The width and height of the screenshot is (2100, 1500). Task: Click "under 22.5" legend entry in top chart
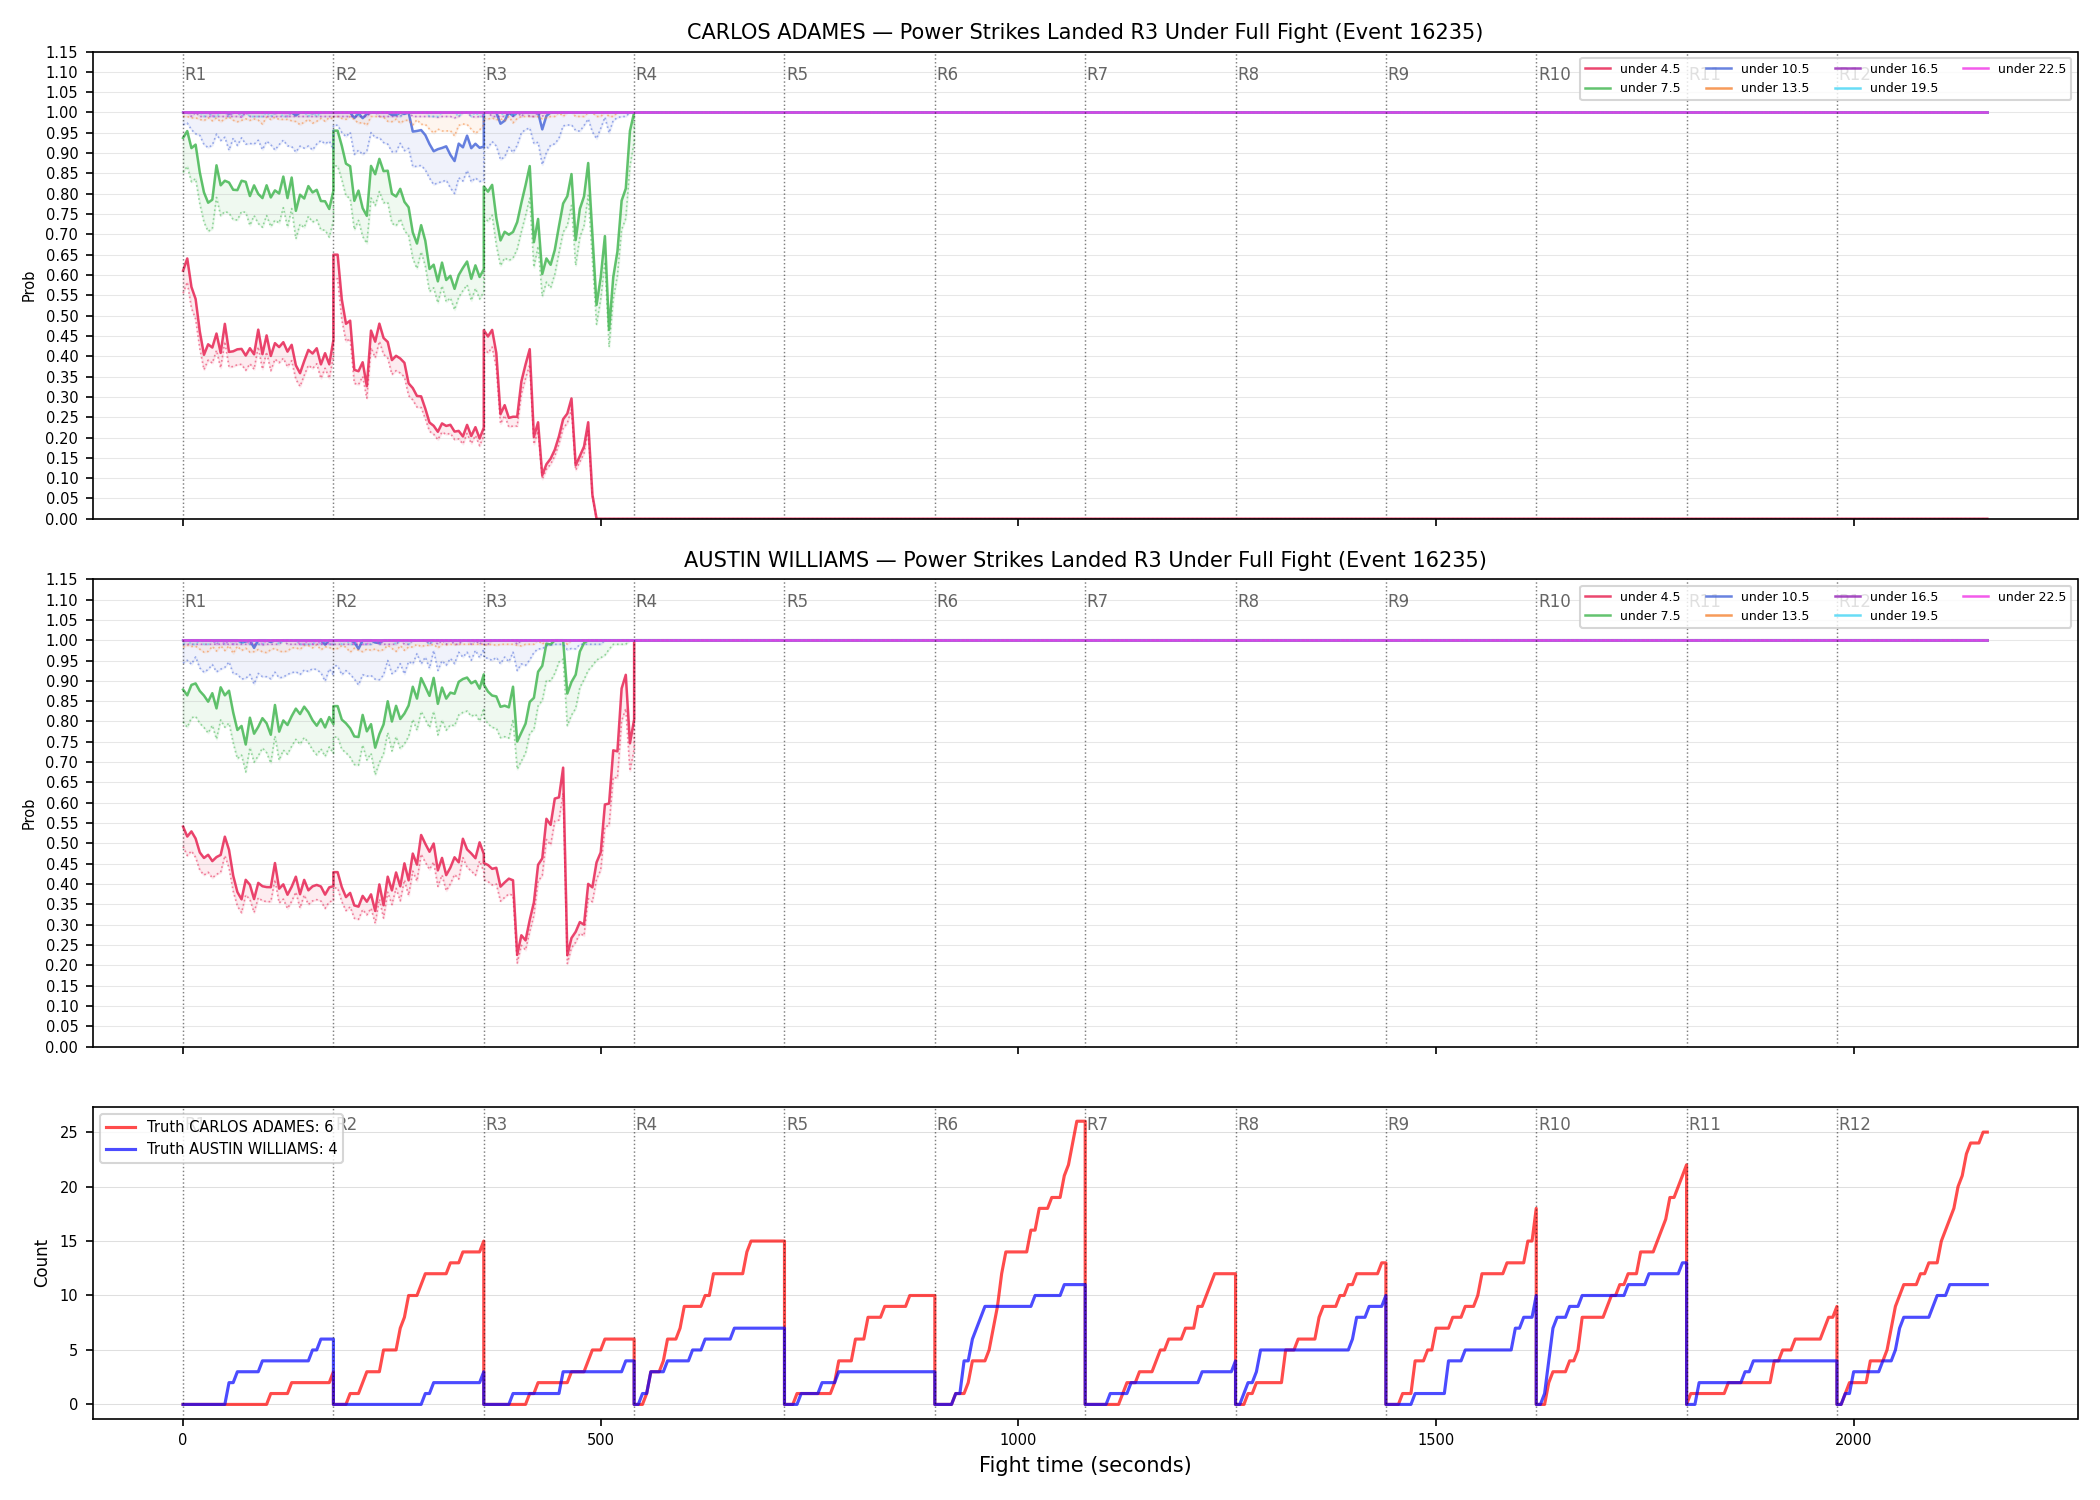point(2014,69)
